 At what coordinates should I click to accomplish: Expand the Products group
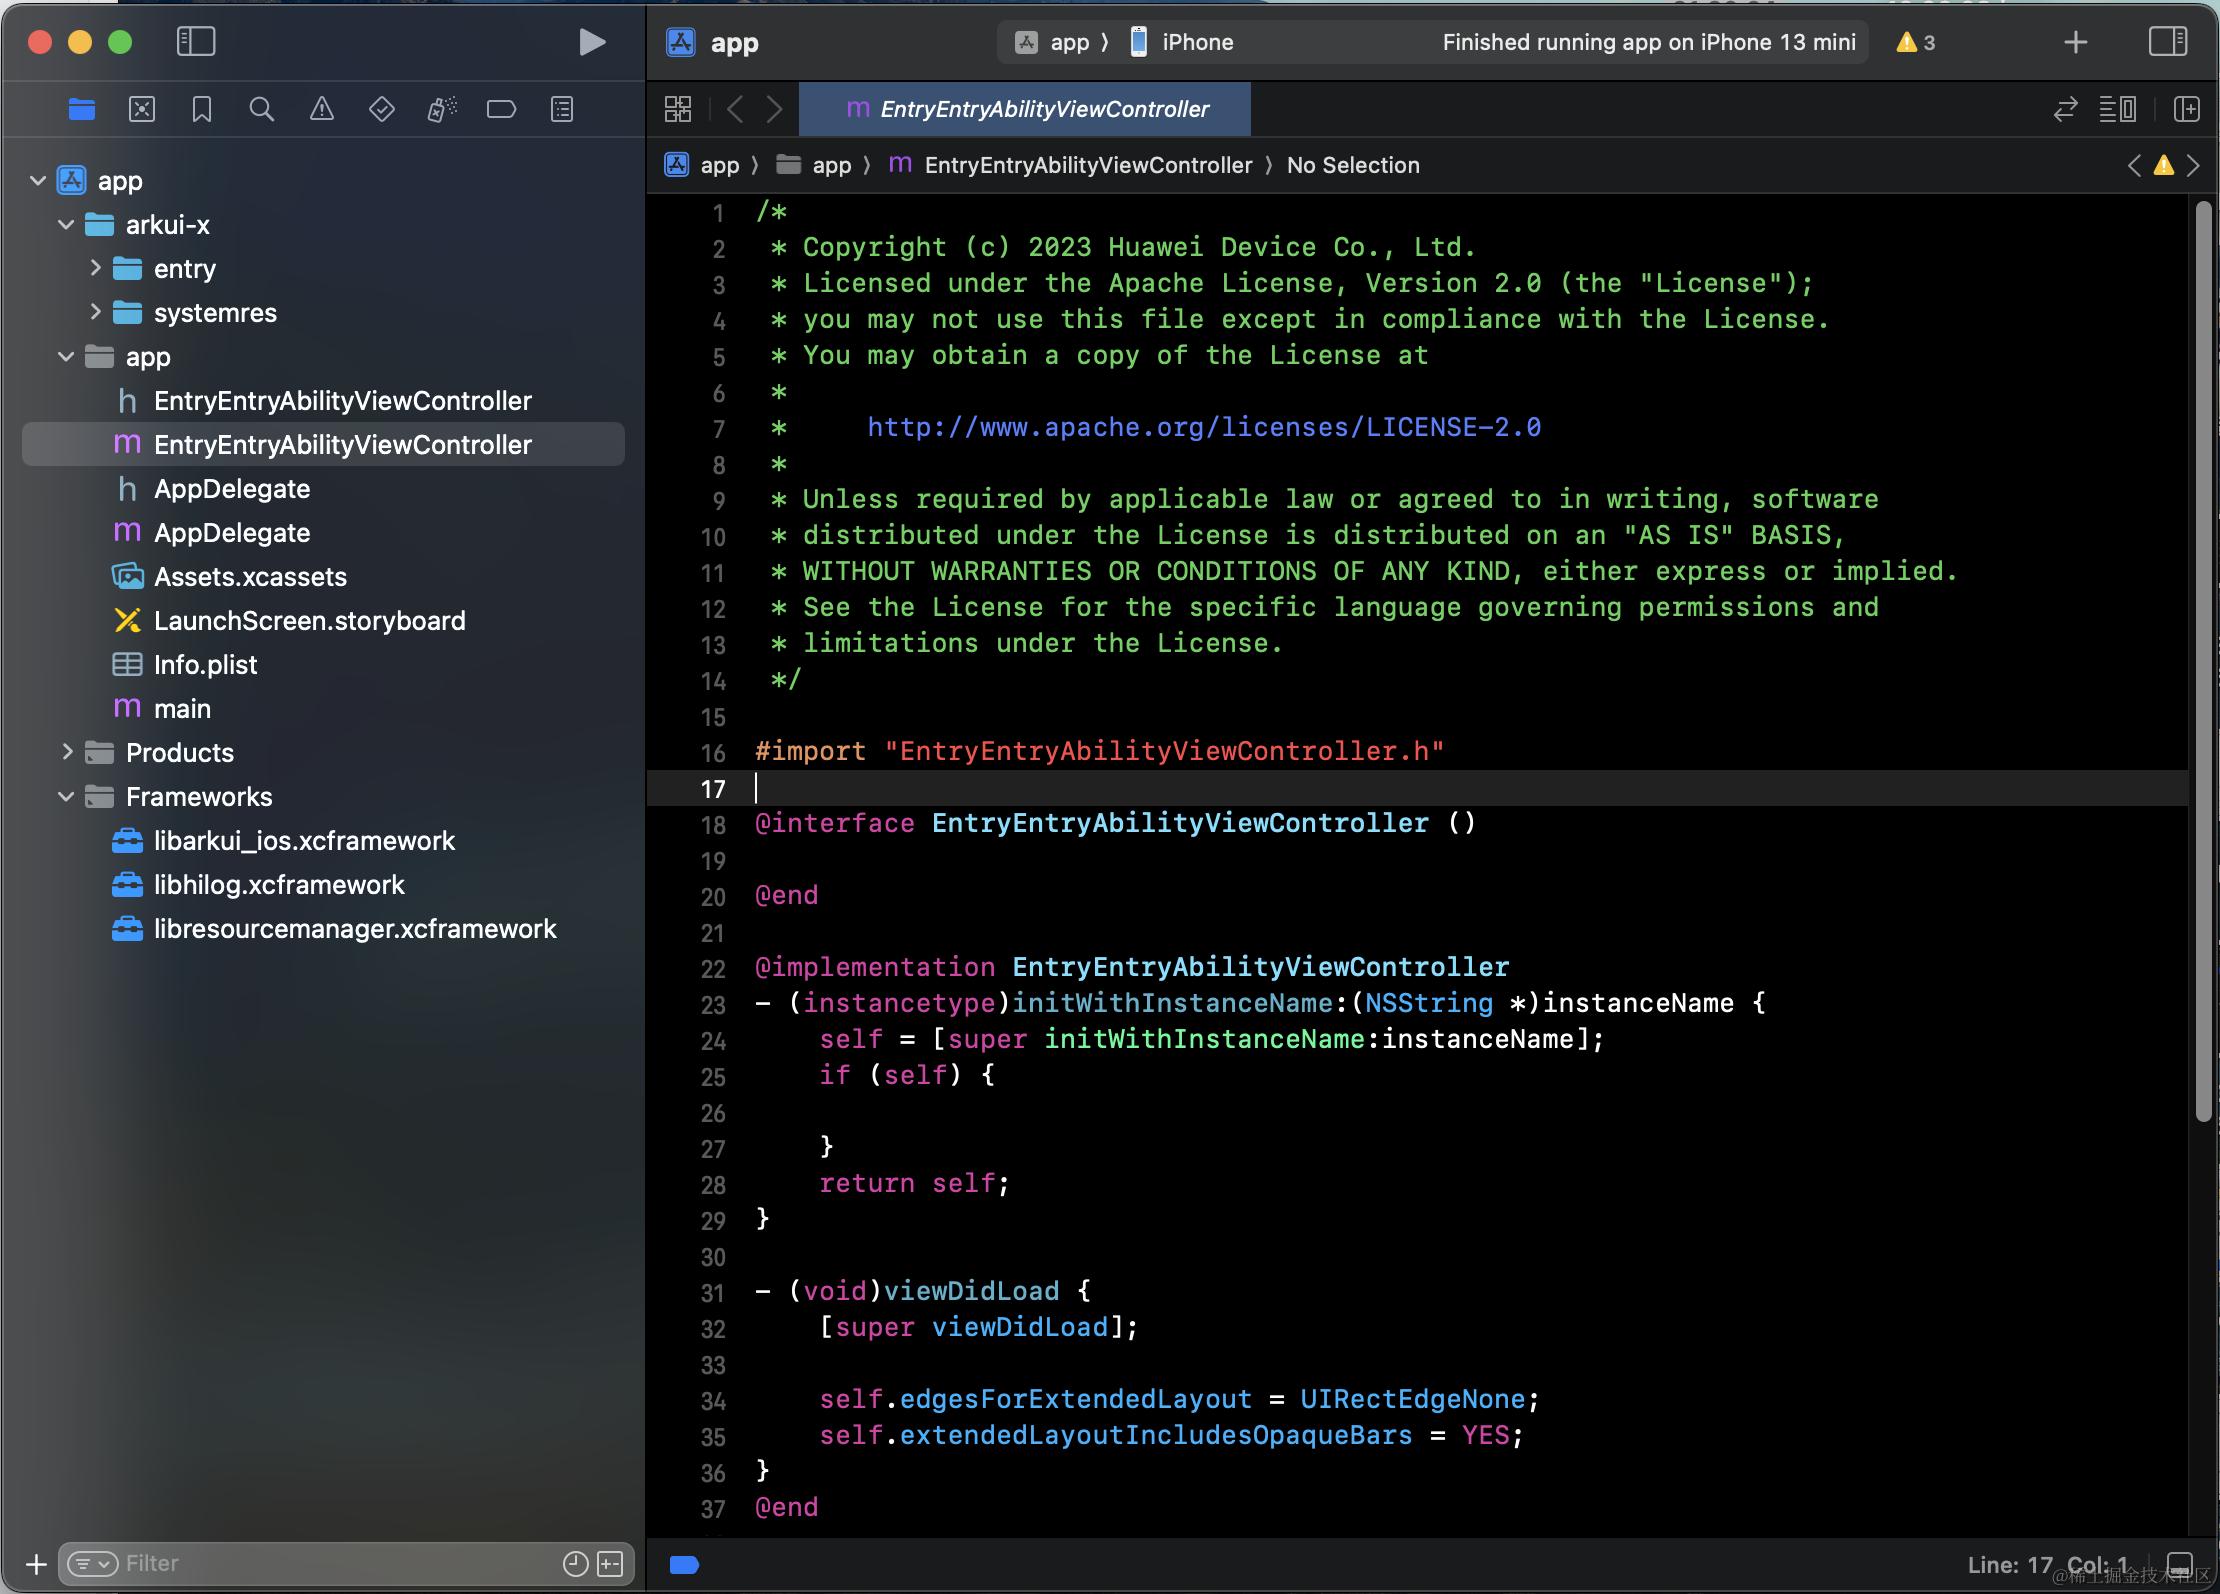pos(67,752)
